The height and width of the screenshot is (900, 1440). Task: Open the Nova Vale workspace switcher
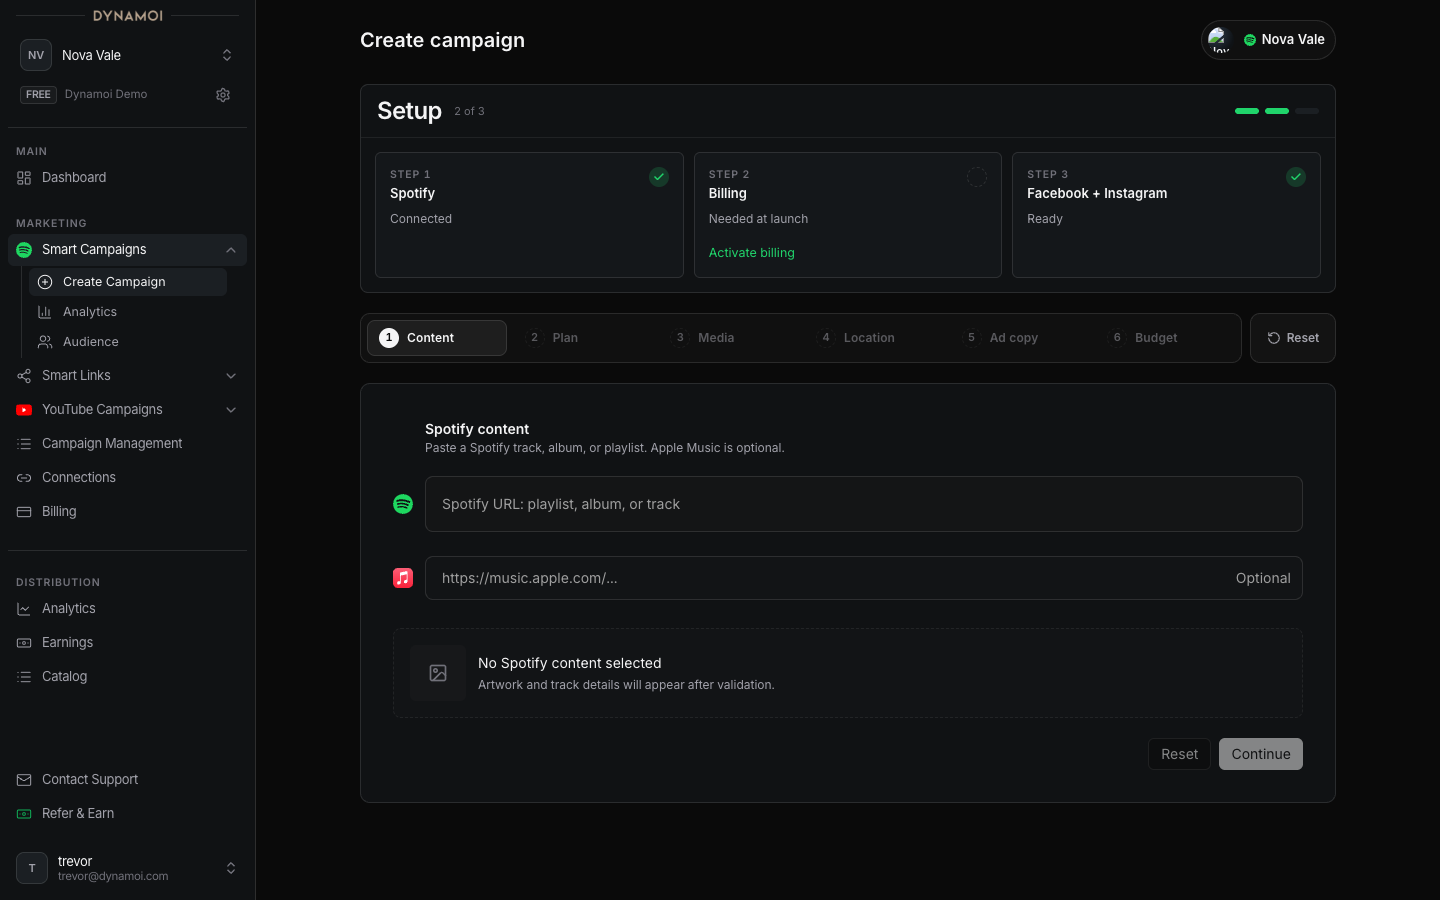(127, 55)
